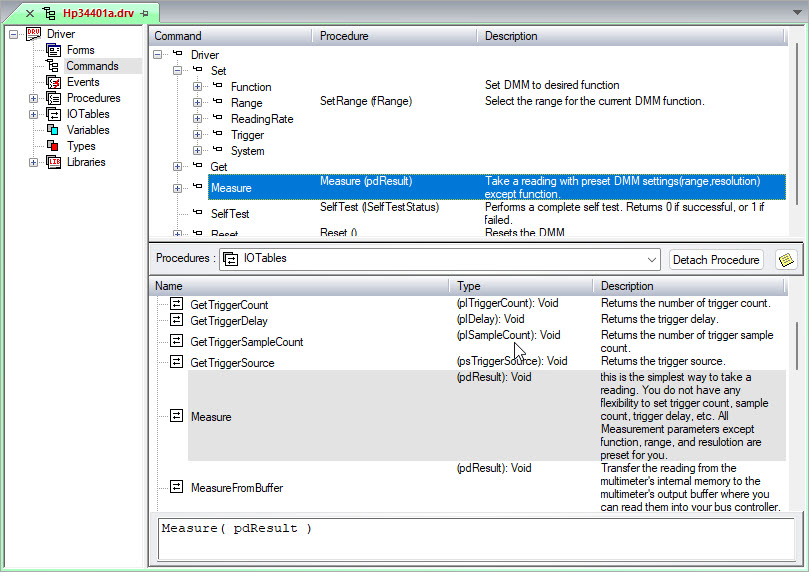Expand the Function command node
Viewport: 809px width, 572px height.
[x=198, y=86]
